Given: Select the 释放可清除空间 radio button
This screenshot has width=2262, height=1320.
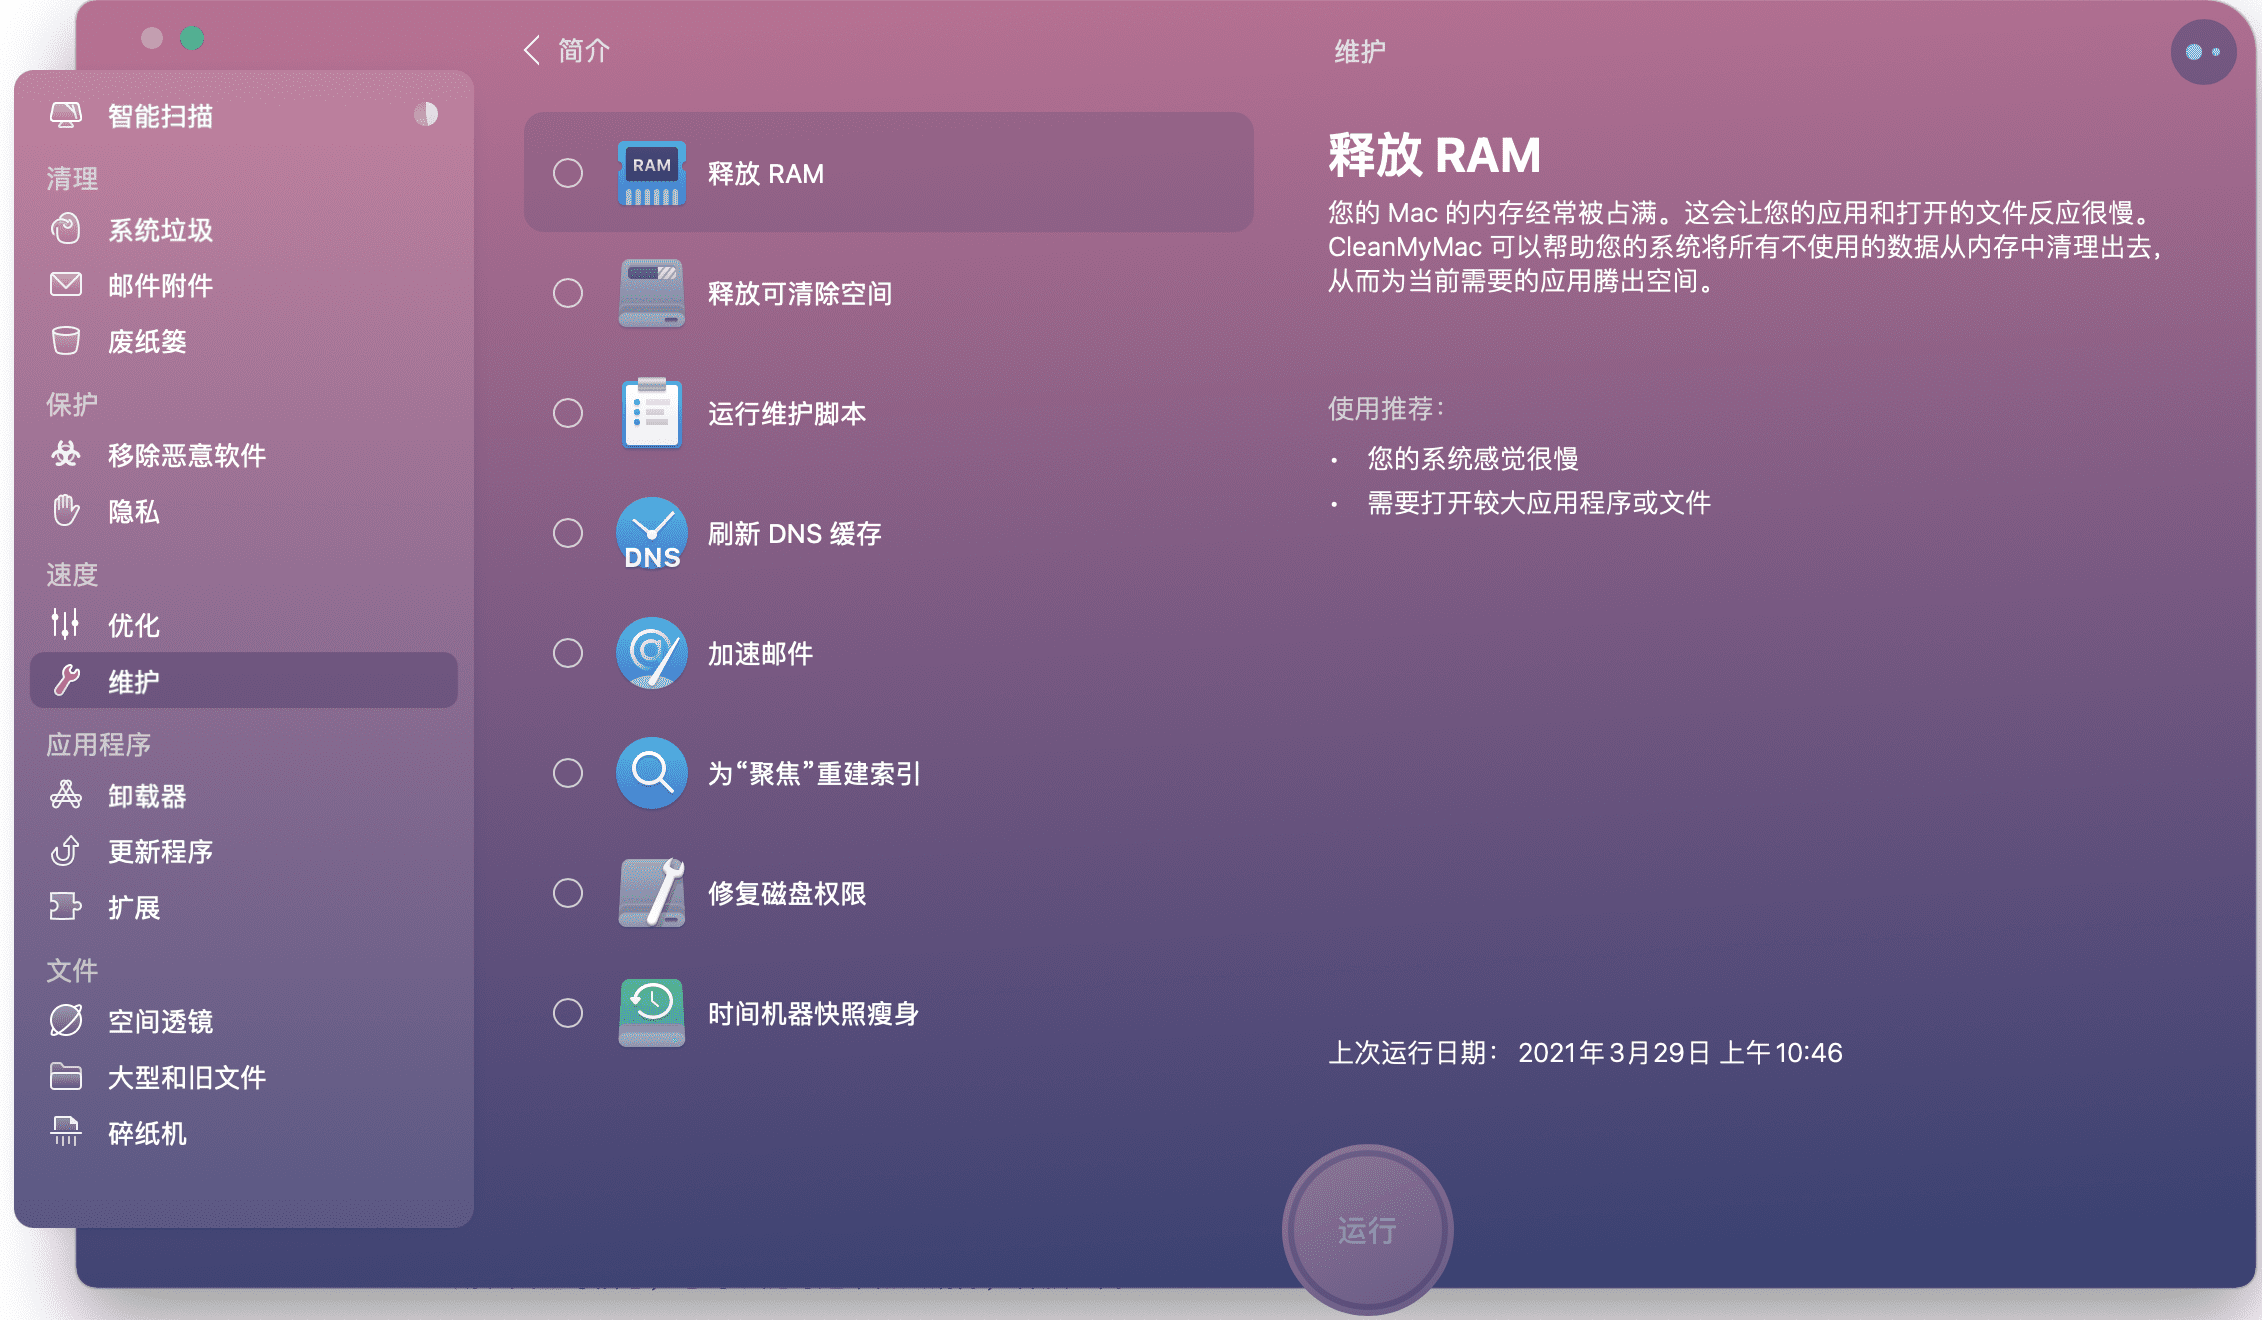Looking at the screenshot, I should pyautogui.click(x=568, y=293).
